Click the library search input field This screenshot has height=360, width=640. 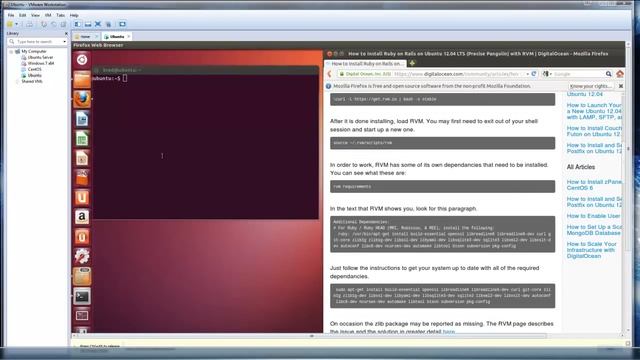pyautogui.click(x=37, y=42)
